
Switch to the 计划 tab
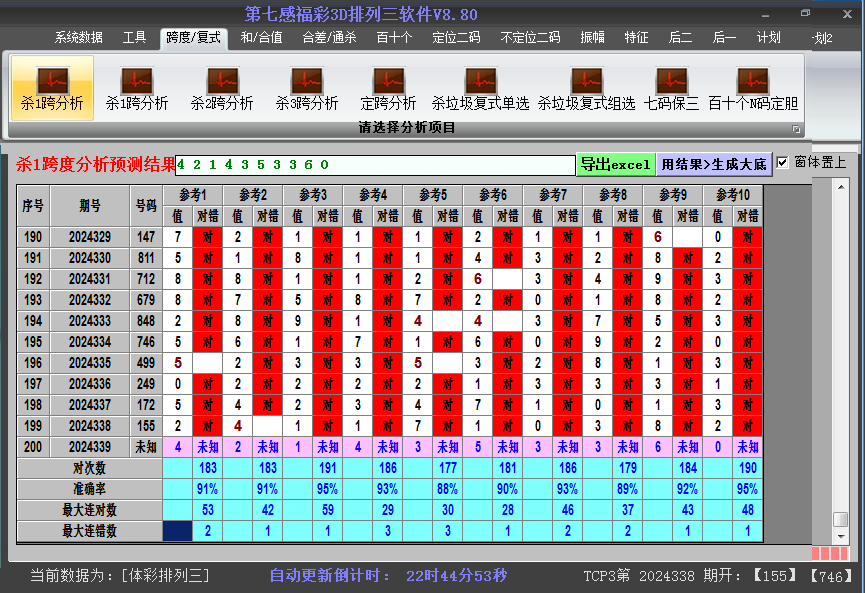pyautogui.click(x=768, y=38)
